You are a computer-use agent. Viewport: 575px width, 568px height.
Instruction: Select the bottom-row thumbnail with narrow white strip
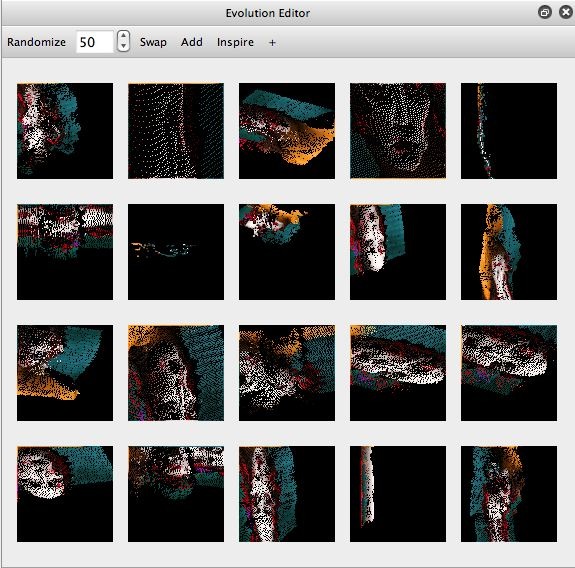tap(398, 494)
